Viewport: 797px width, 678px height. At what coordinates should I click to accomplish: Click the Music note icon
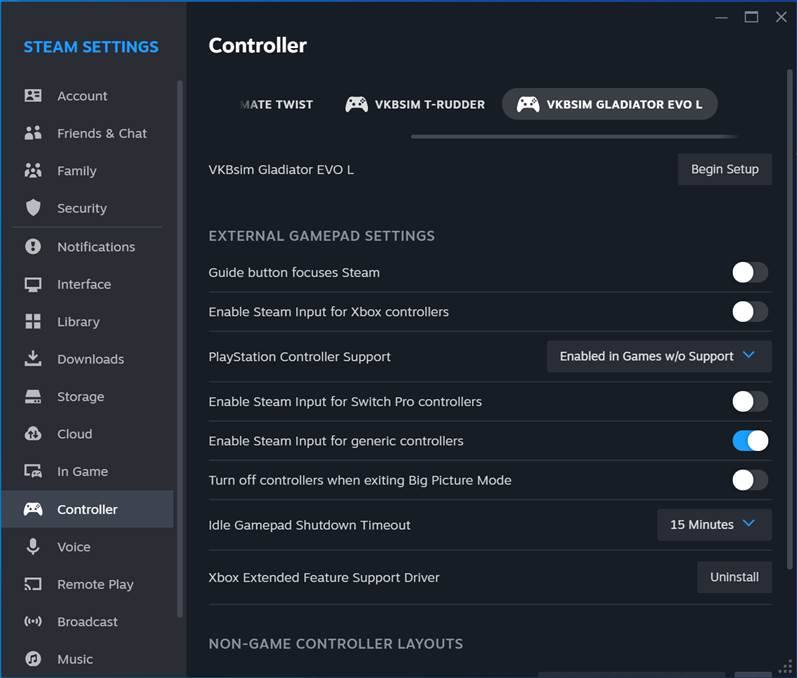click(x=33, y=659)
